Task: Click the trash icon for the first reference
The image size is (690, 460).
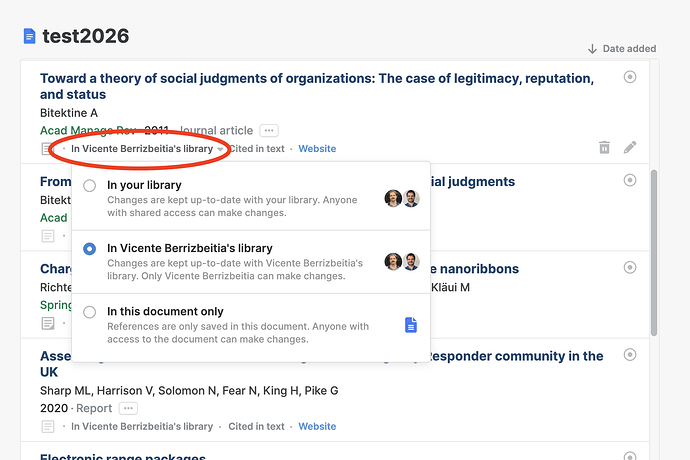Action: 604,147
